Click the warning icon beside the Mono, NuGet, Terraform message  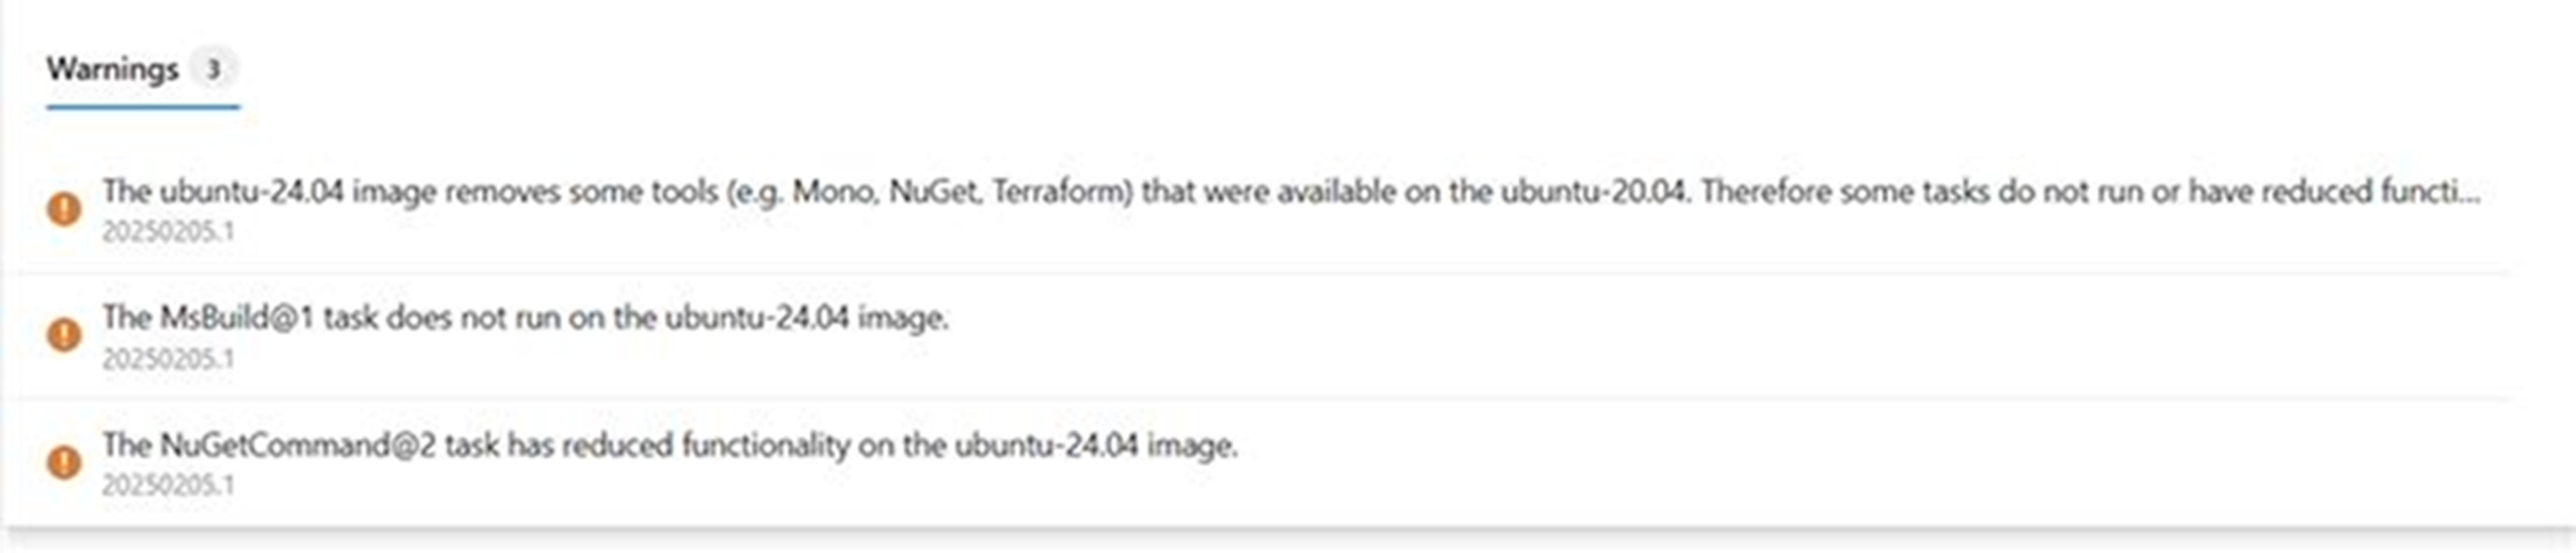pyautogui.click(x=64, y=209)
